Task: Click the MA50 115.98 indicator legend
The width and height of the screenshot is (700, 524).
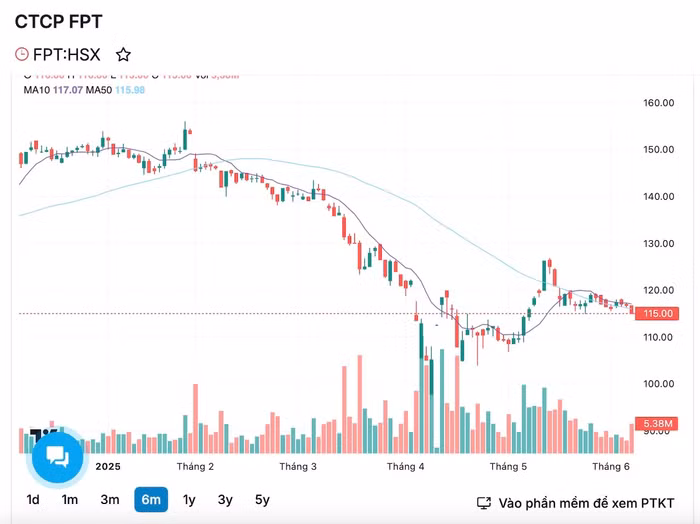Action: coord(115,90)
